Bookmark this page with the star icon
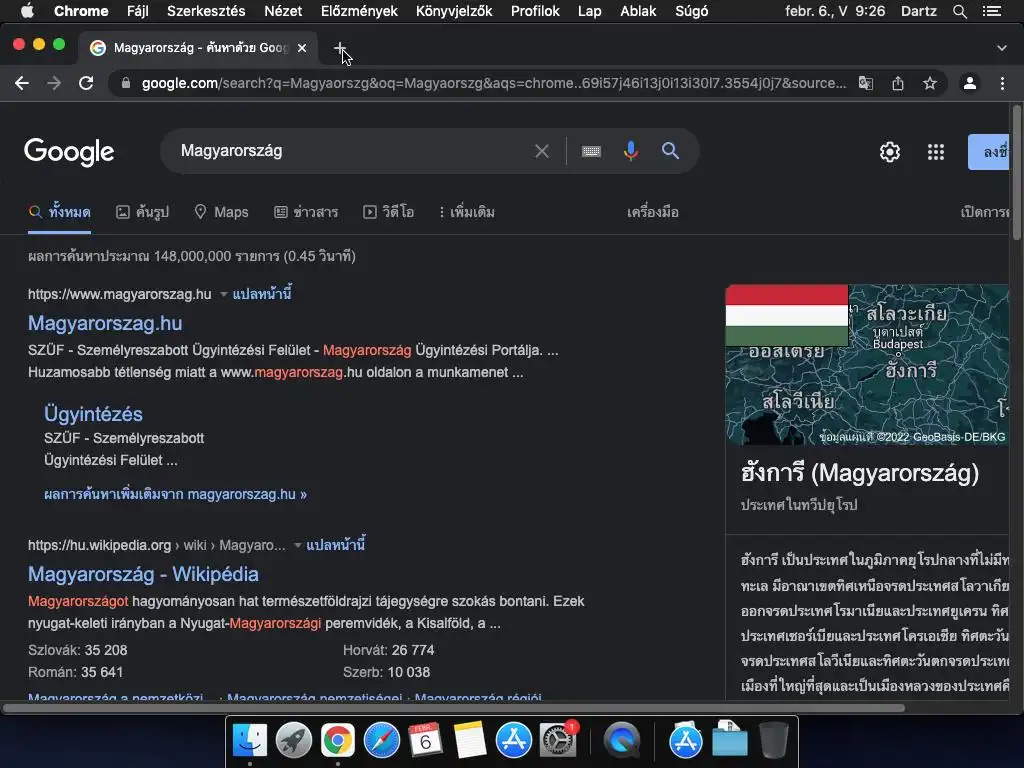Image resolution: width=1024 pixels, height=768 pixels. pos(929,83)
